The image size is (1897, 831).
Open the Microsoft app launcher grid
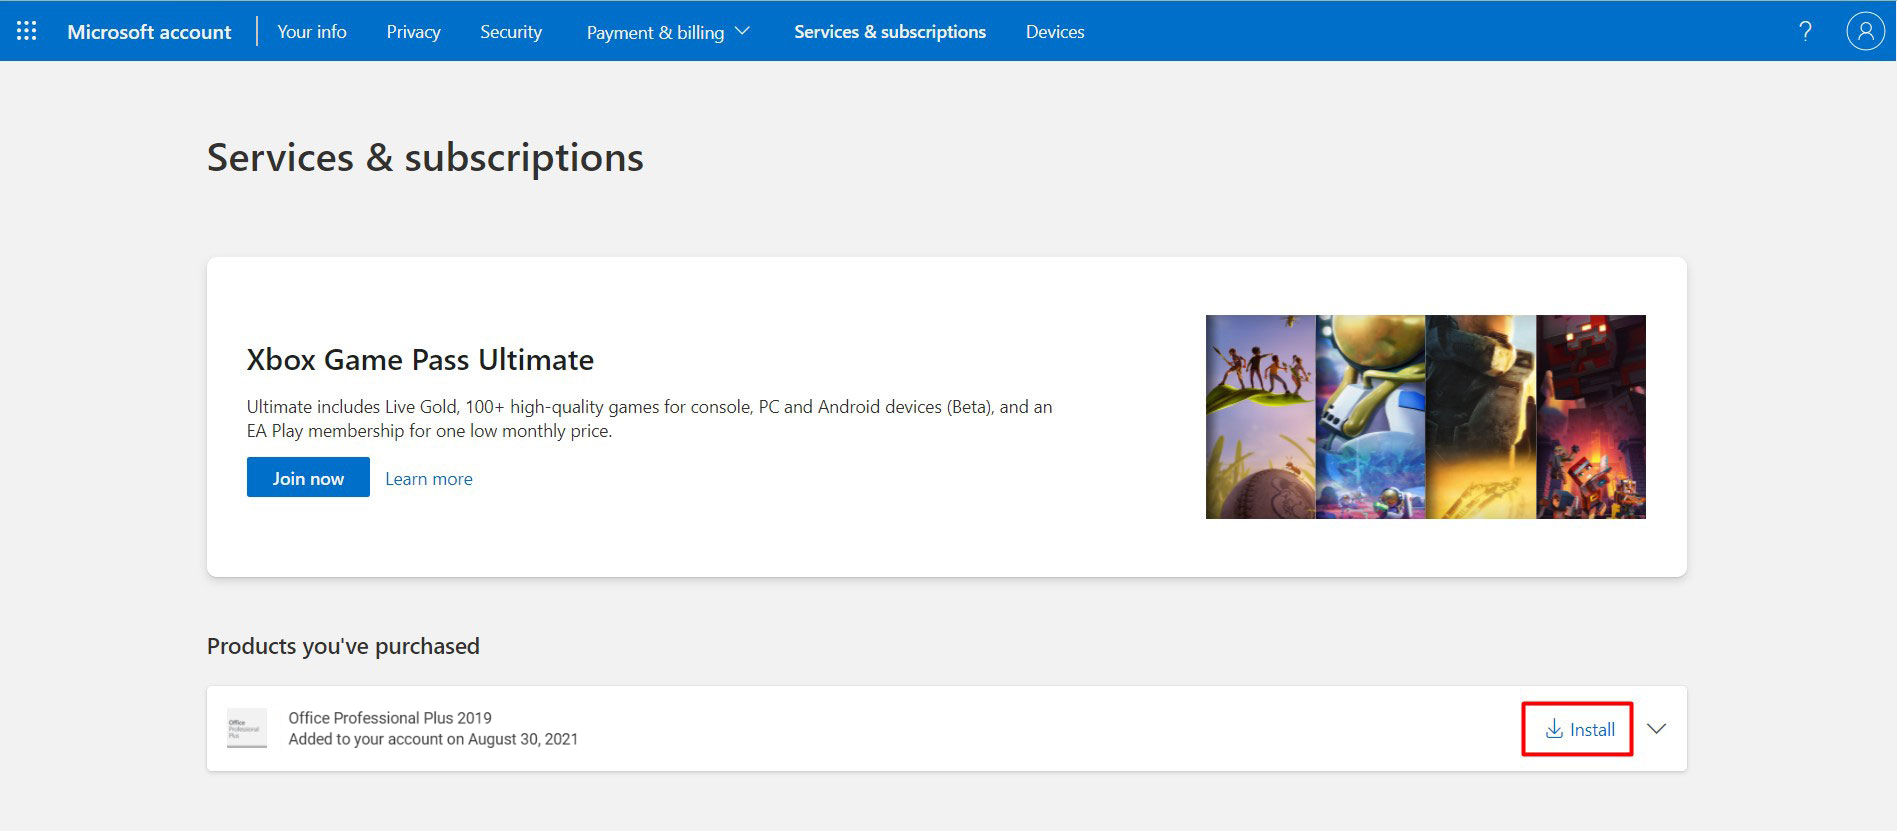point(27,31)
